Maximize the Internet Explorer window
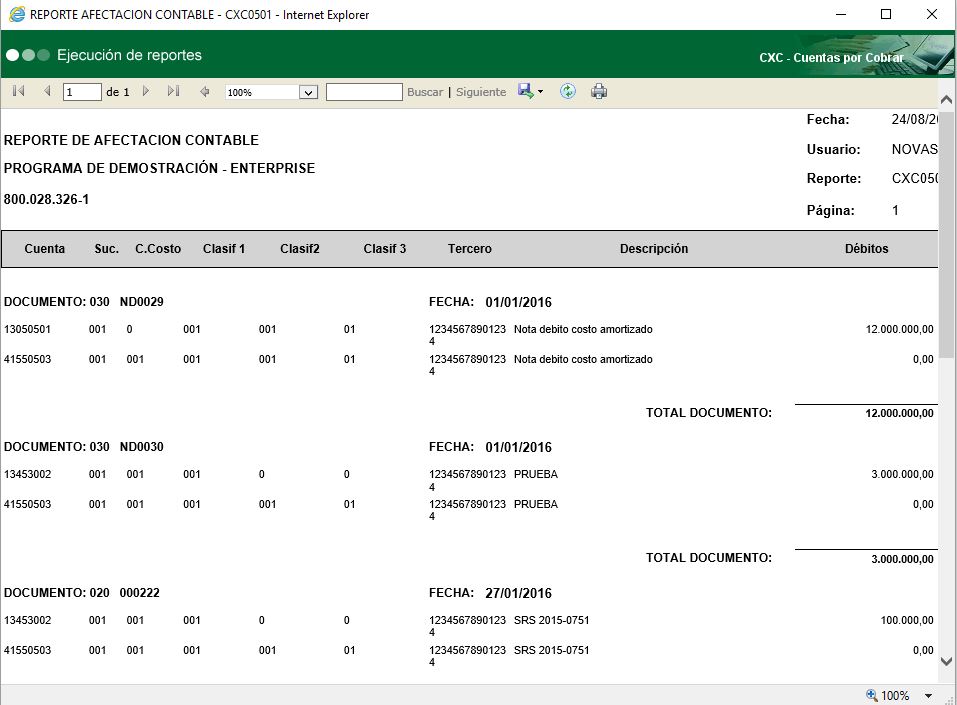The width and height of the screenshot is (957, 705). (886, 14)
